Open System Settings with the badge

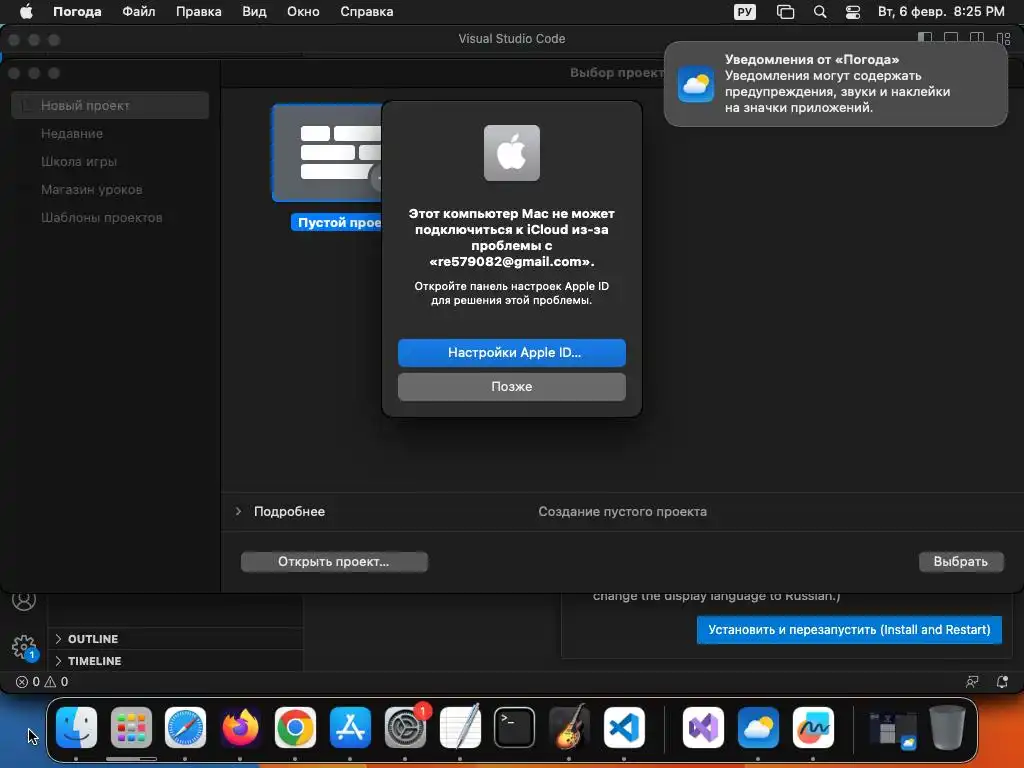point(405,727)
